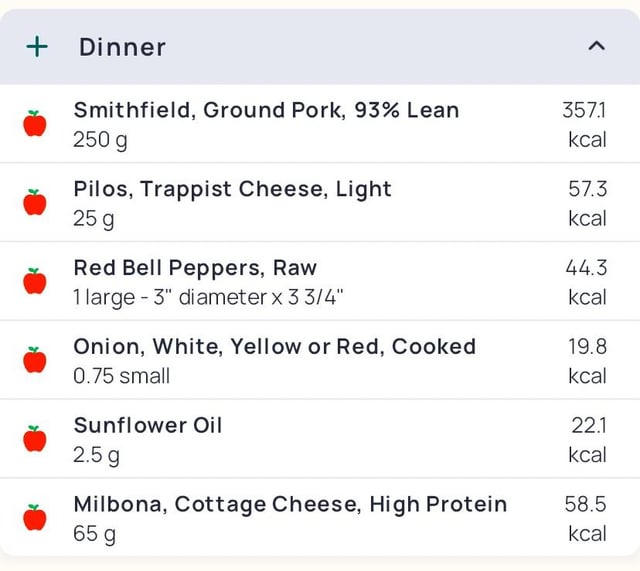Viewport: 640px width, 571px height.
Task: Select Milbona, Cottage Cheese, High Protein item
Action: 320,518
